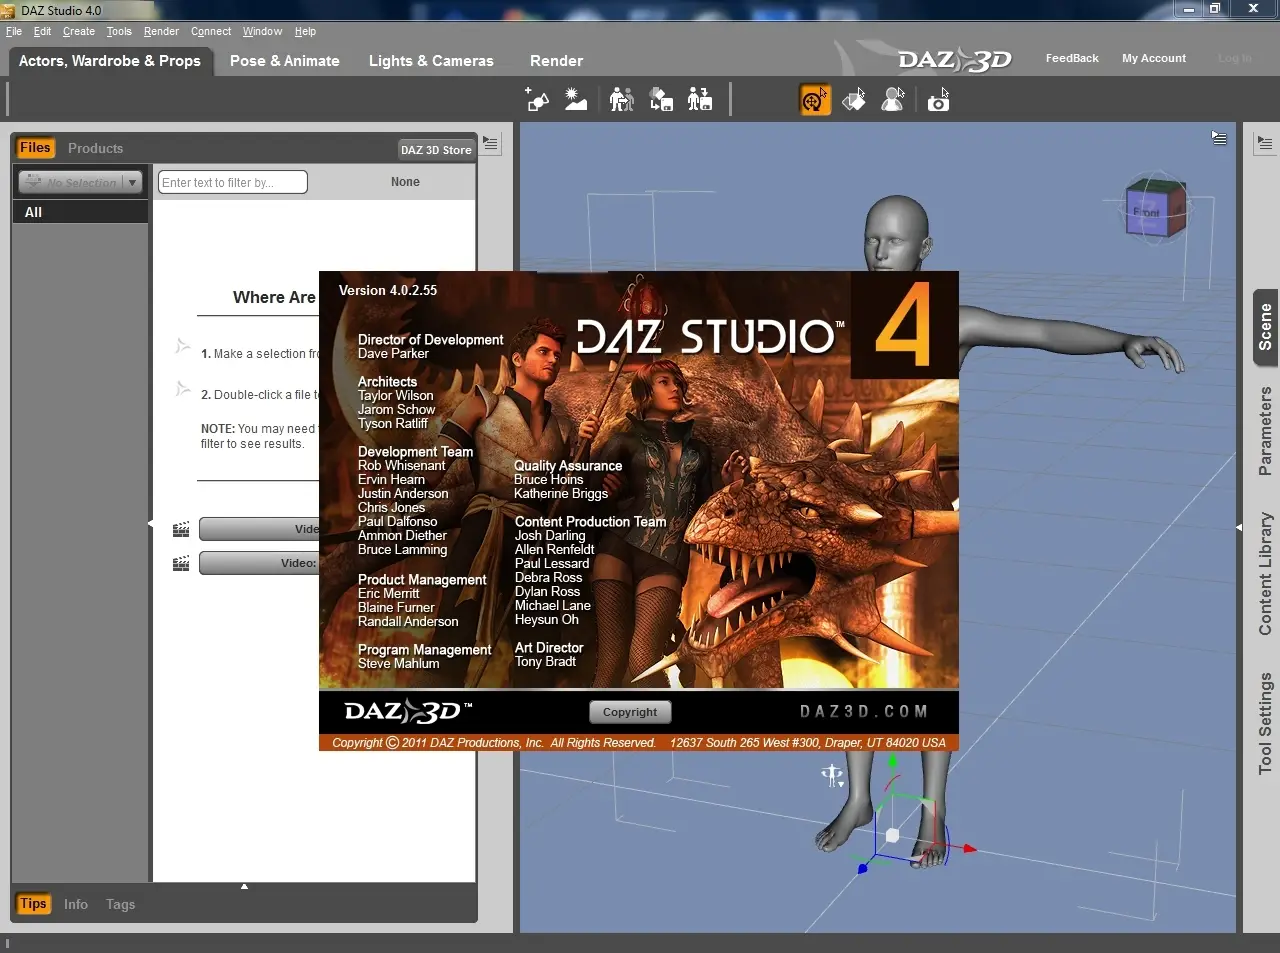The height and width of the screenshot is (953, 1280).
Task: Open the right pane options menu icon
Action: (x=1264, y=144)
